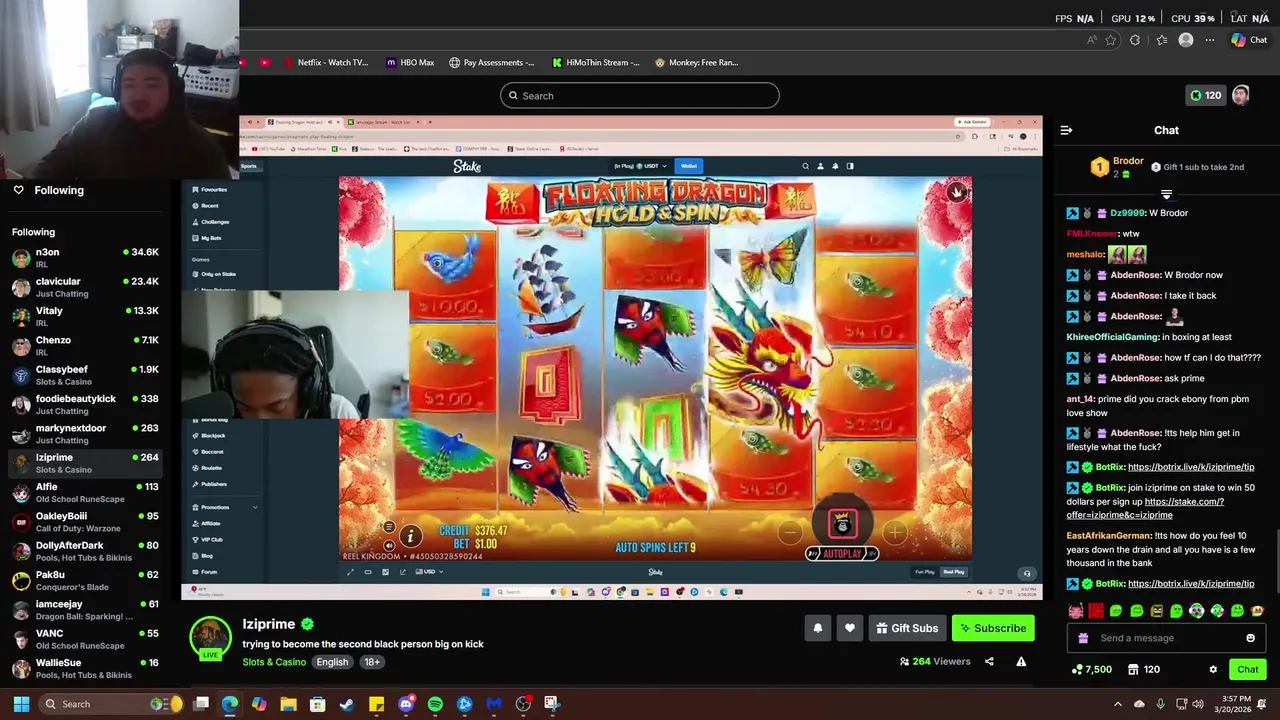Open Spotify from taskbar
Image resolution: width=1280 pixels, height=720 pixels.
tap(435, 704)
